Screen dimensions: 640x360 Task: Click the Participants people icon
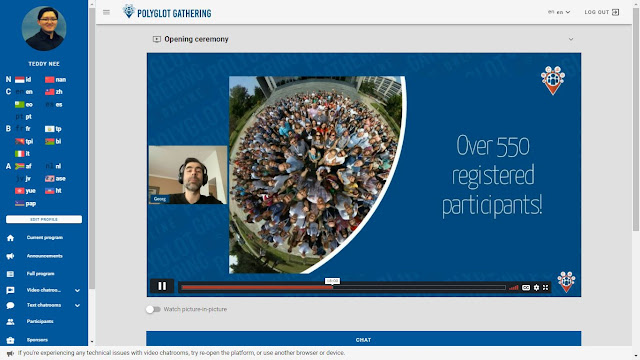pyautogui.click(x=11, y=322)
